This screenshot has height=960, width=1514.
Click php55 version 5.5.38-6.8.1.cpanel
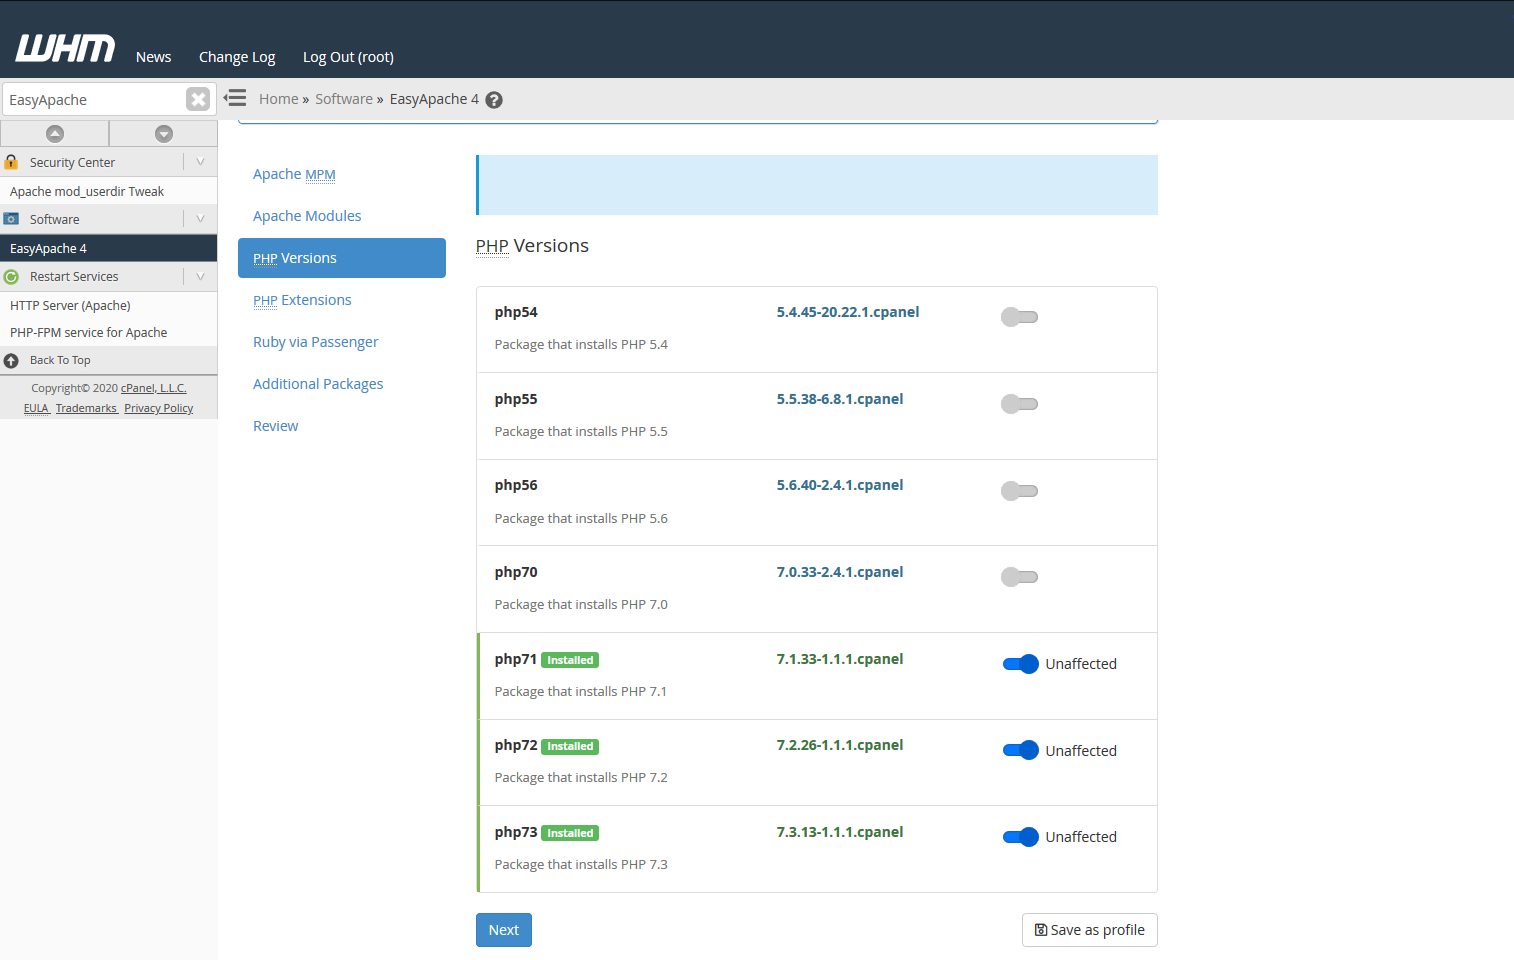click(x=840, y=399)
